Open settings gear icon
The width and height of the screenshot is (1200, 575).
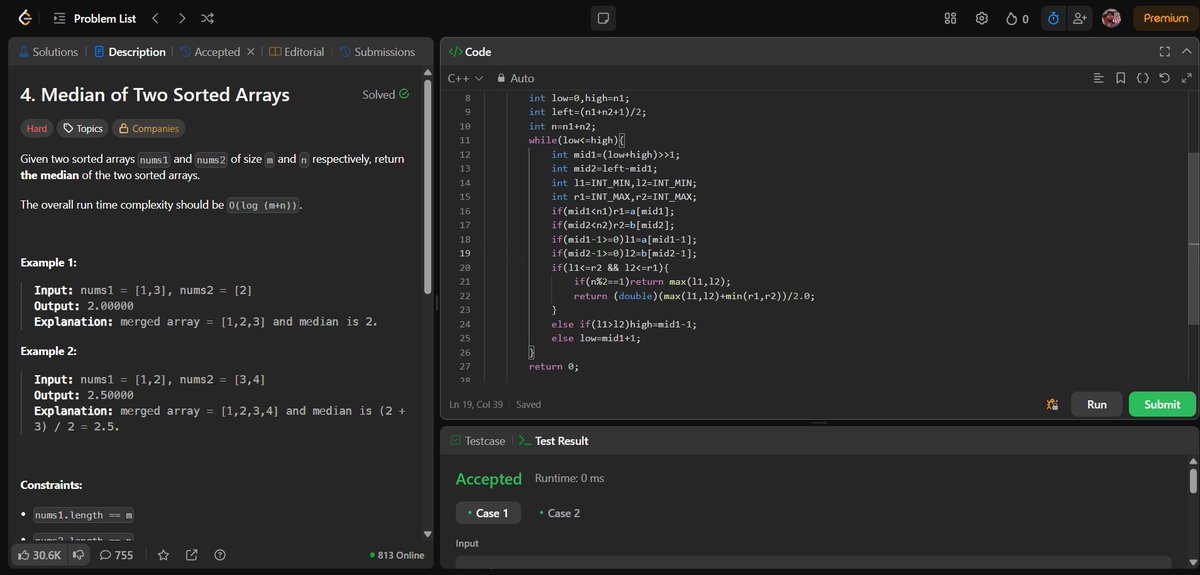tap(982, 18)
